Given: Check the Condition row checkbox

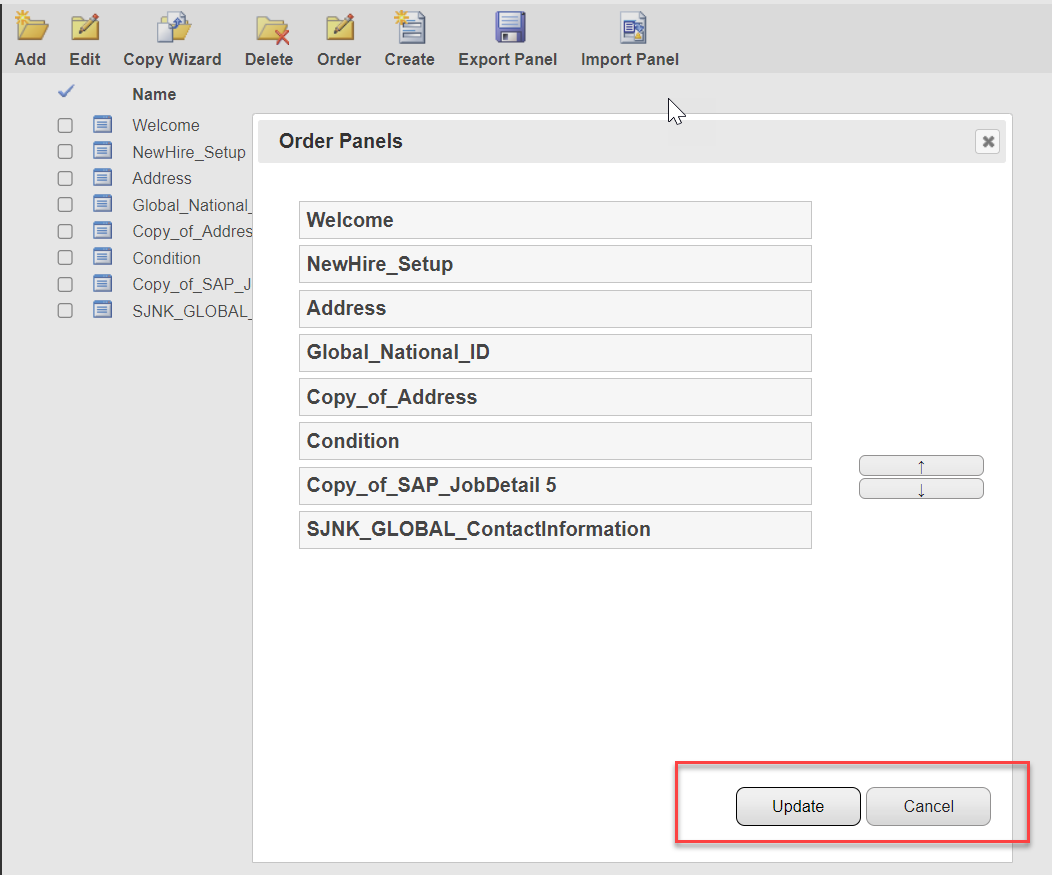Looking at the screenshot, I should click(x=65, y=258).
